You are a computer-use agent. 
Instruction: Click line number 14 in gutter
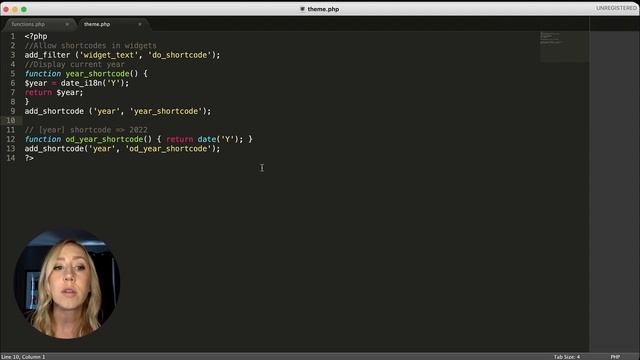11,158
